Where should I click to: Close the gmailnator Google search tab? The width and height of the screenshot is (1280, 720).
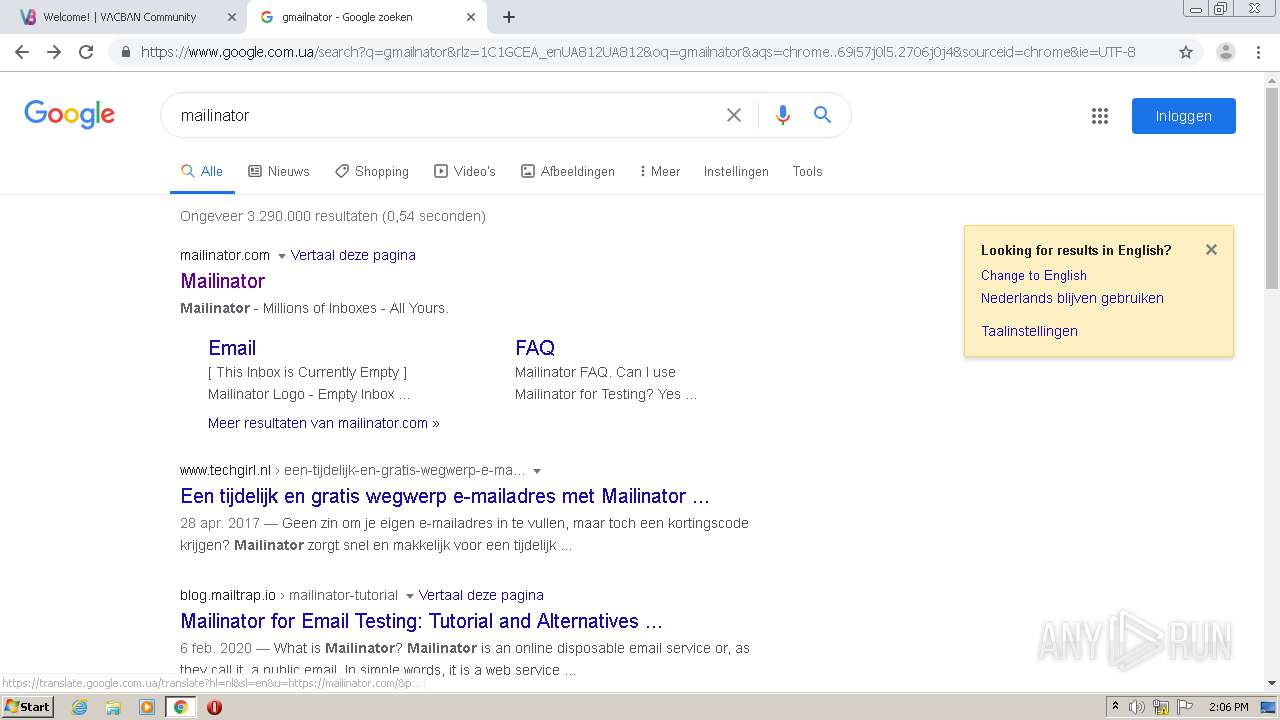471,17
